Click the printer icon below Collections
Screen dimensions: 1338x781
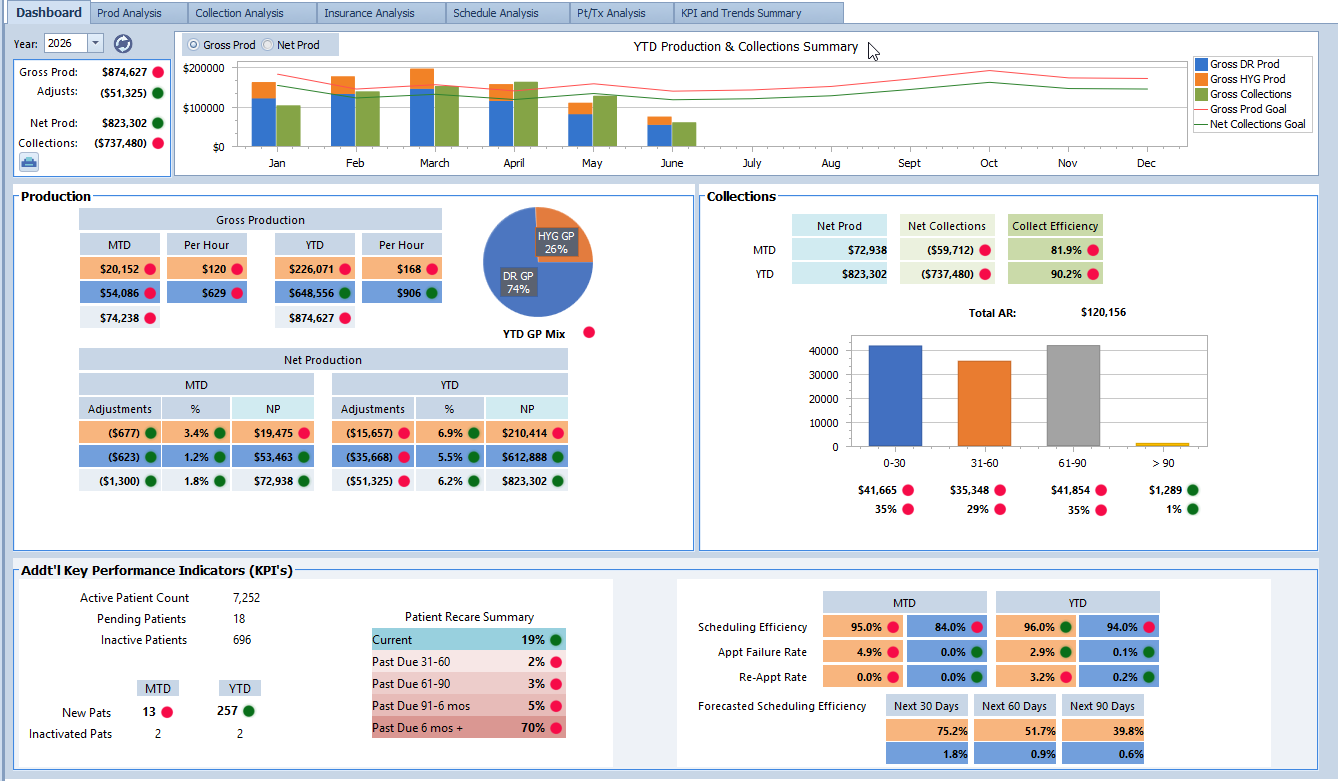coord(29,162)
